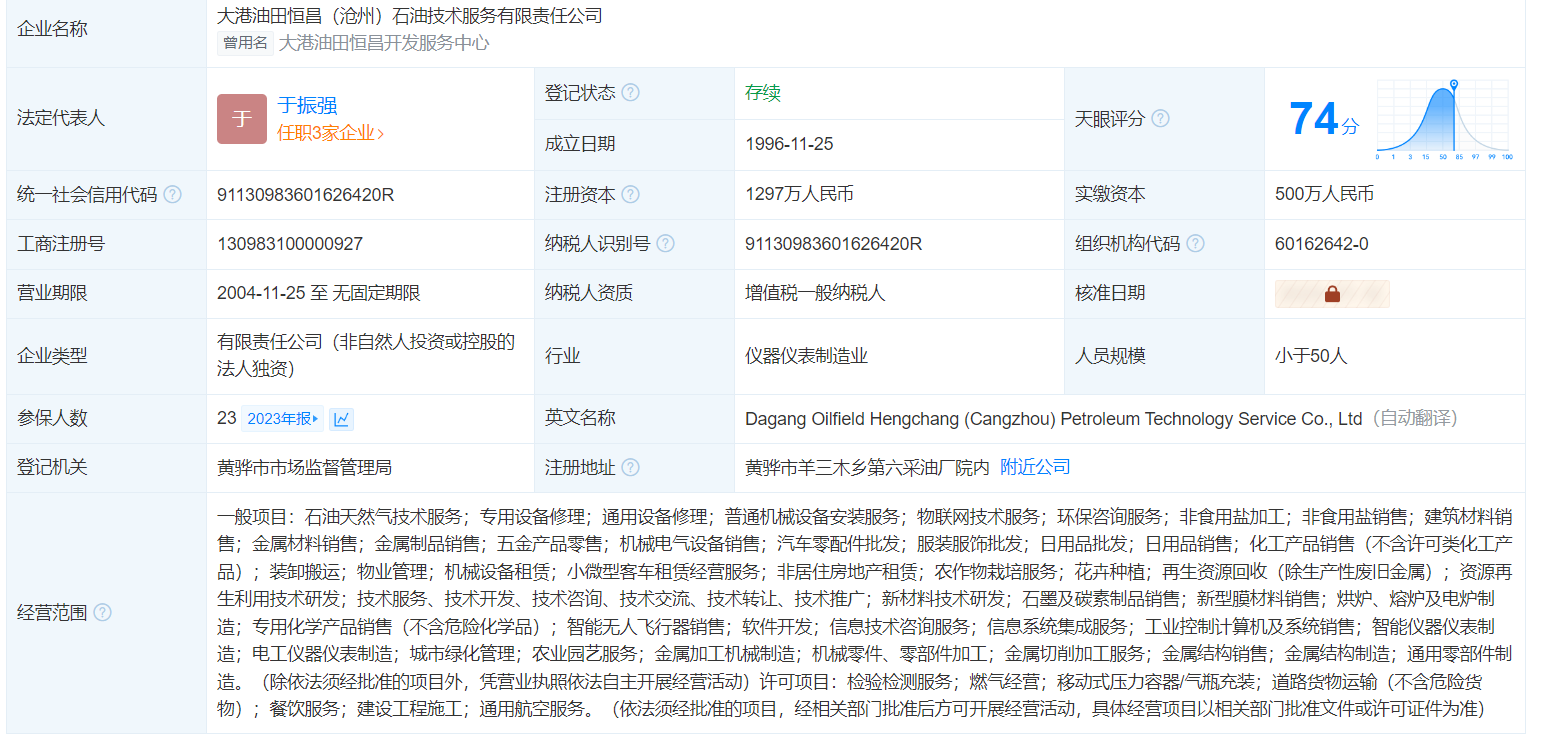Click the 存续 registration status
The image size is (1542, 744).
click(x=763, y=93)
